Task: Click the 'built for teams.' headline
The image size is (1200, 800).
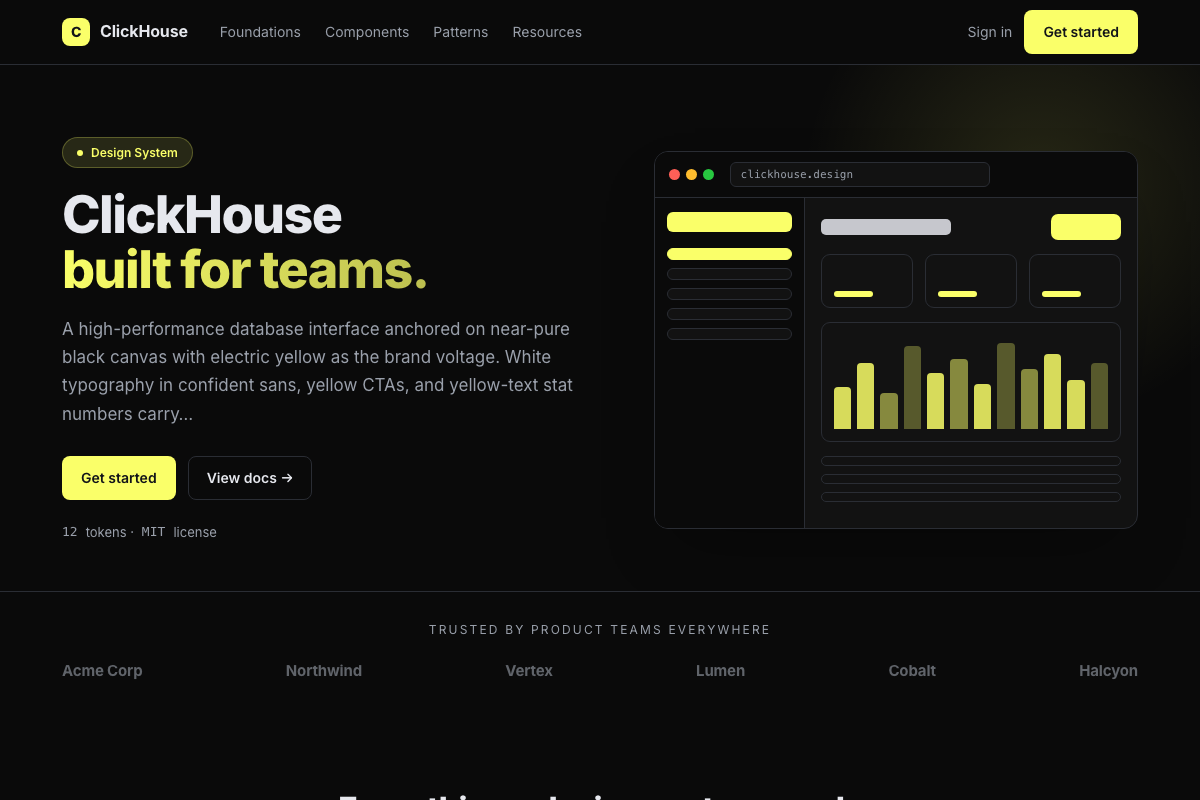Action: click(x=245, y=270)
